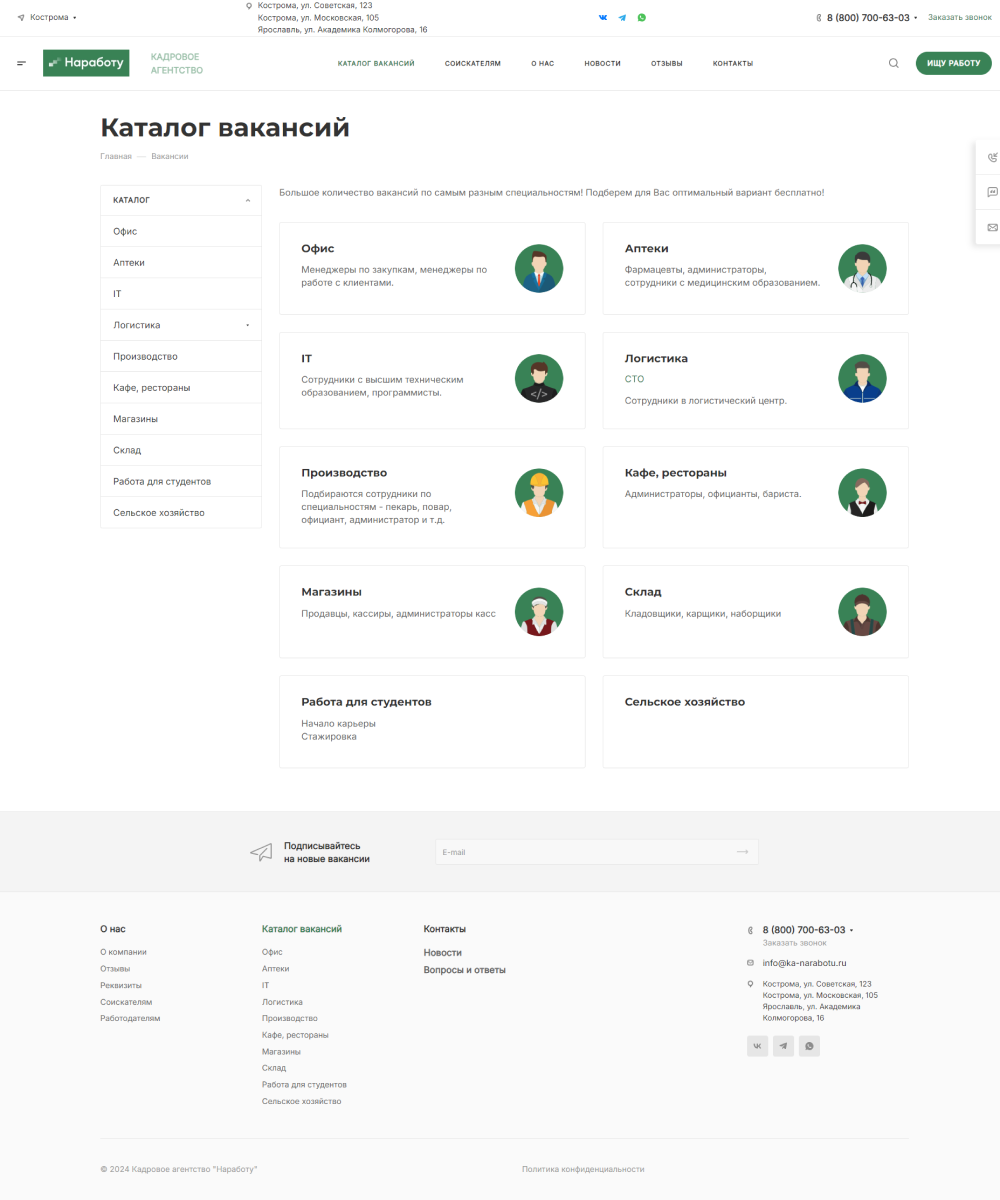Image resolution: width=1000 pixels, height=1200 pixels.
Task: Expand the header phone number dropdown
Action: pos(915,18)
